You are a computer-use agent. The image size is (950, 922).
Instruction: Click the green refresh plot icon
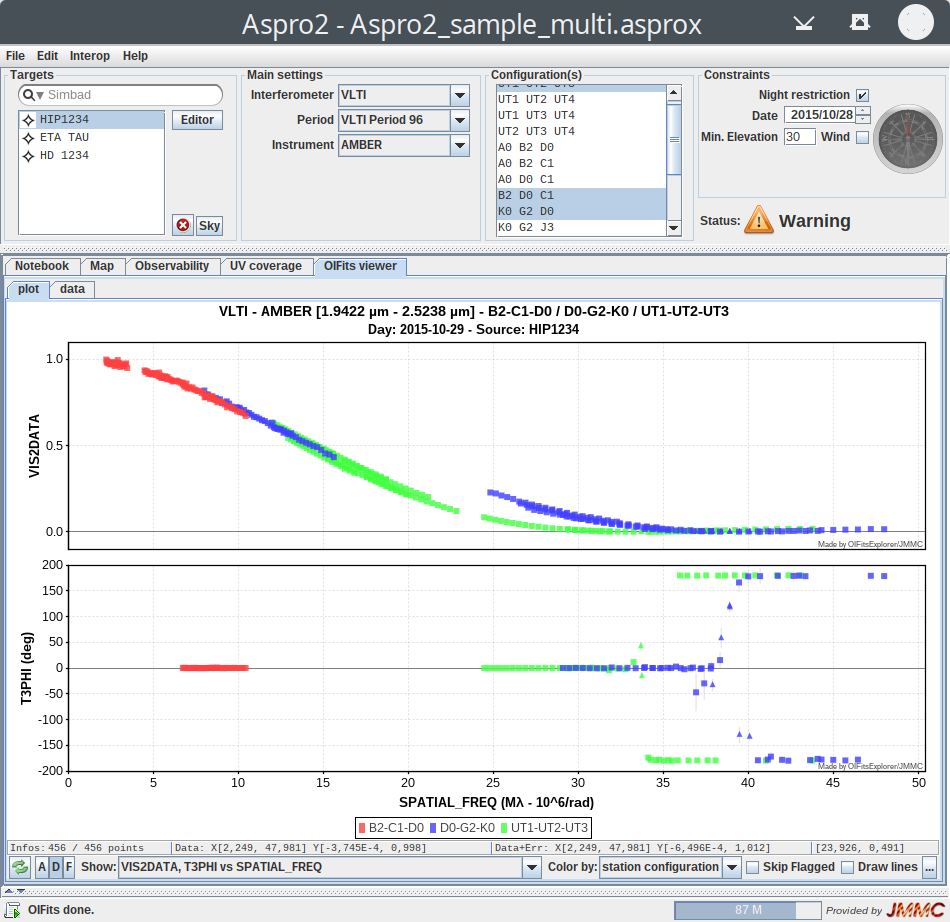point(20,867)
